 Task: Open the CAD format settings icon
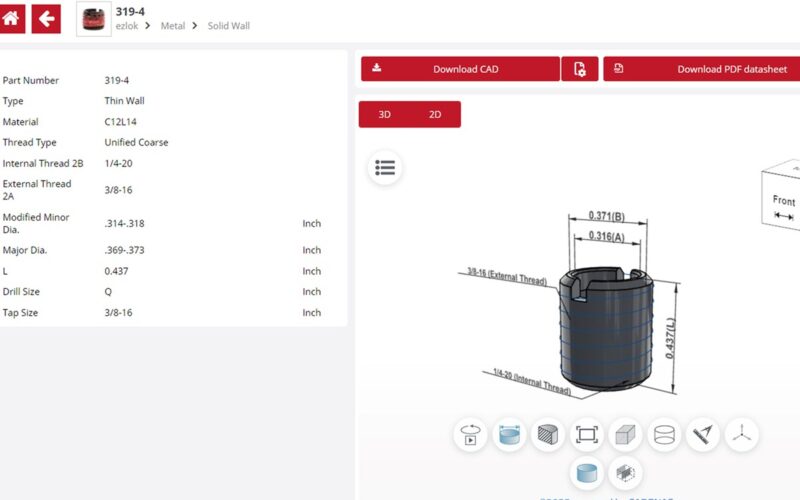tap(580, 69)
